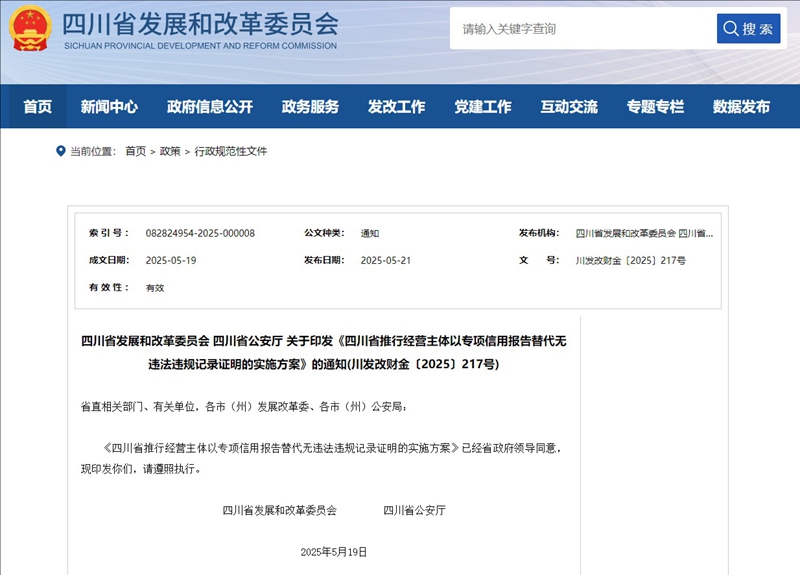Click the truncated 发布机构 value text
The image size is (800, 575).
[x=645, y=233]
